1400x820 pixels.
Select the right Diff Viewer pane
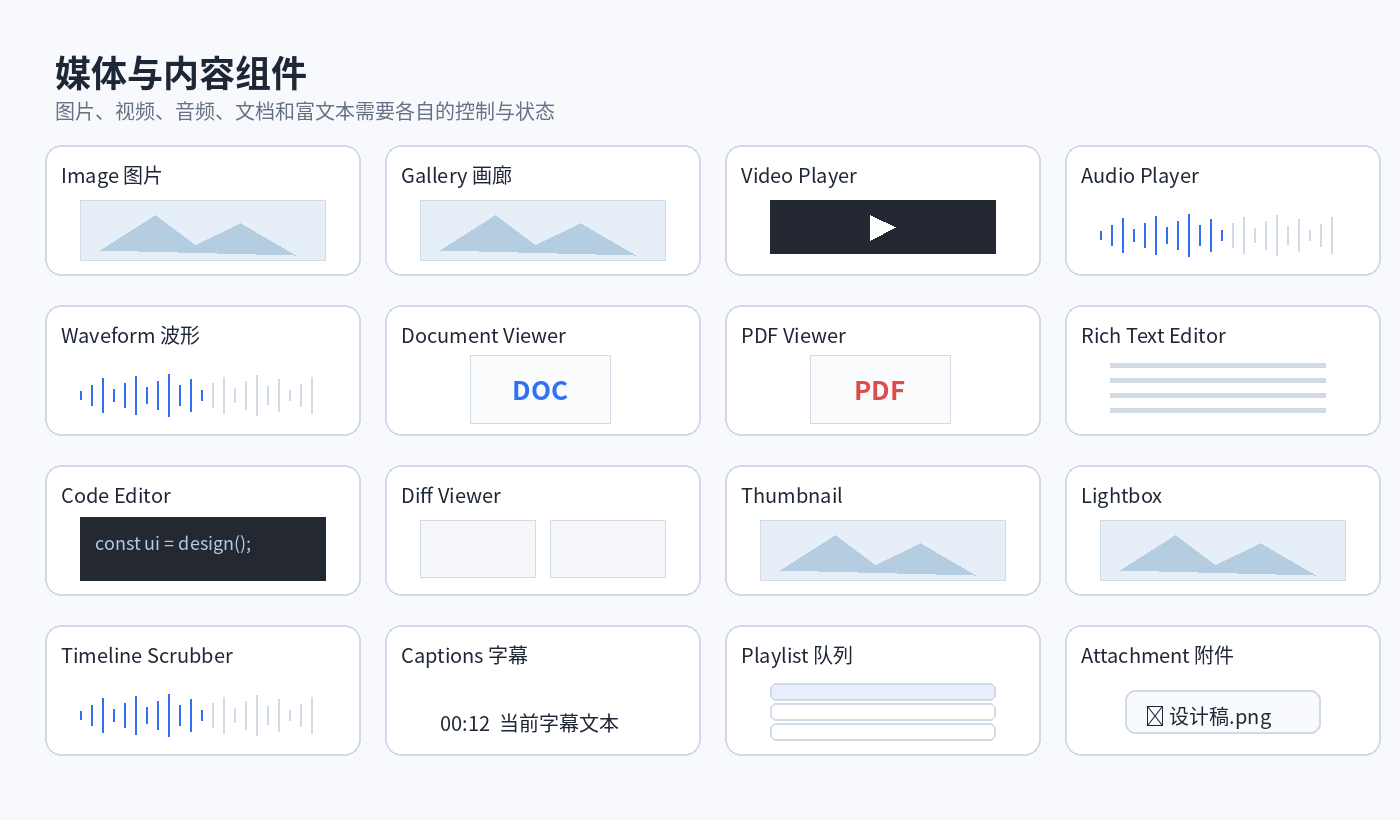click(608, 549)
